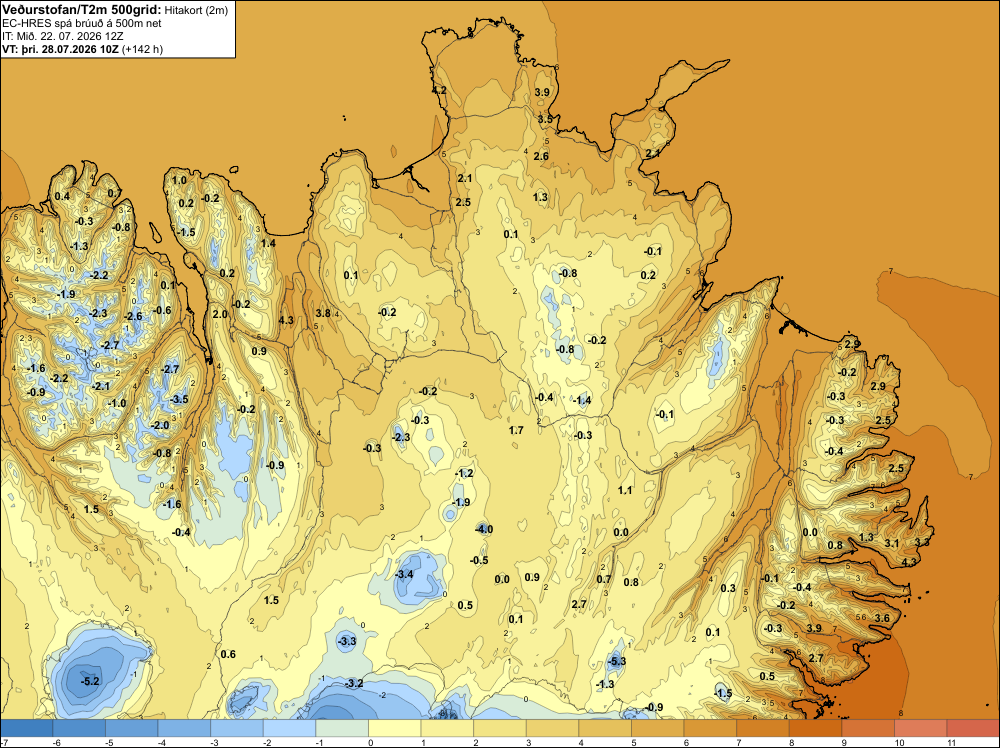
Task: Click the 3.8 temperature value
Action: (x=323, y=313)
